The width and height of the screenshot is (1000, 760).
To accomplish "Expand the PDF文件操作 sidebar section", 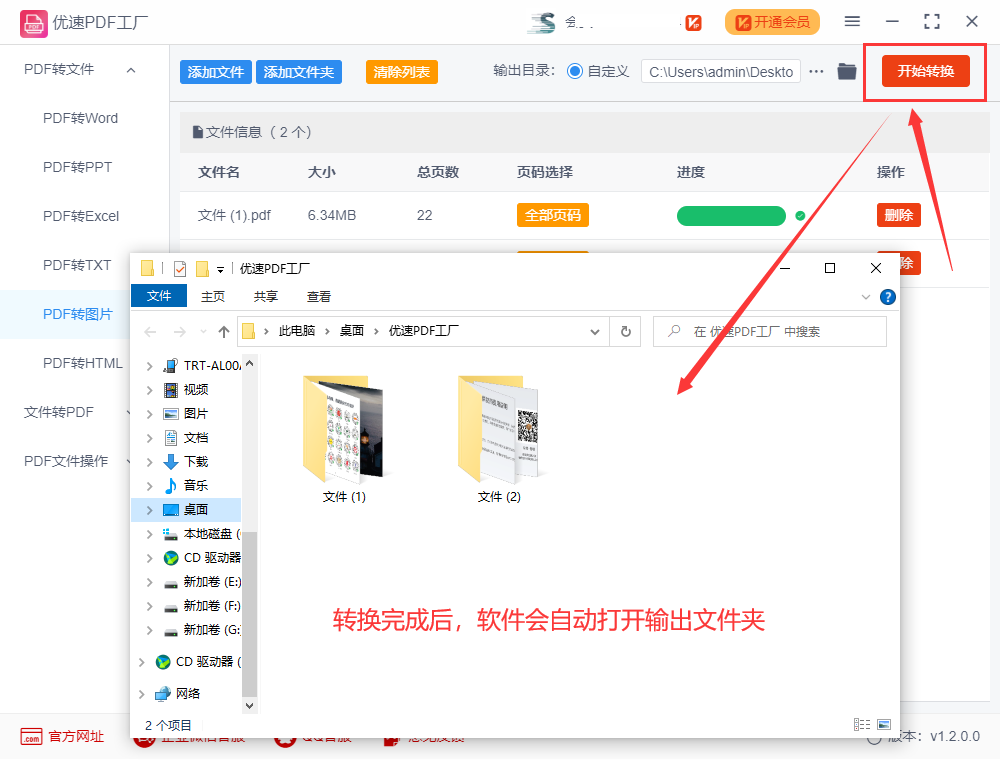I will coord(129,461).
